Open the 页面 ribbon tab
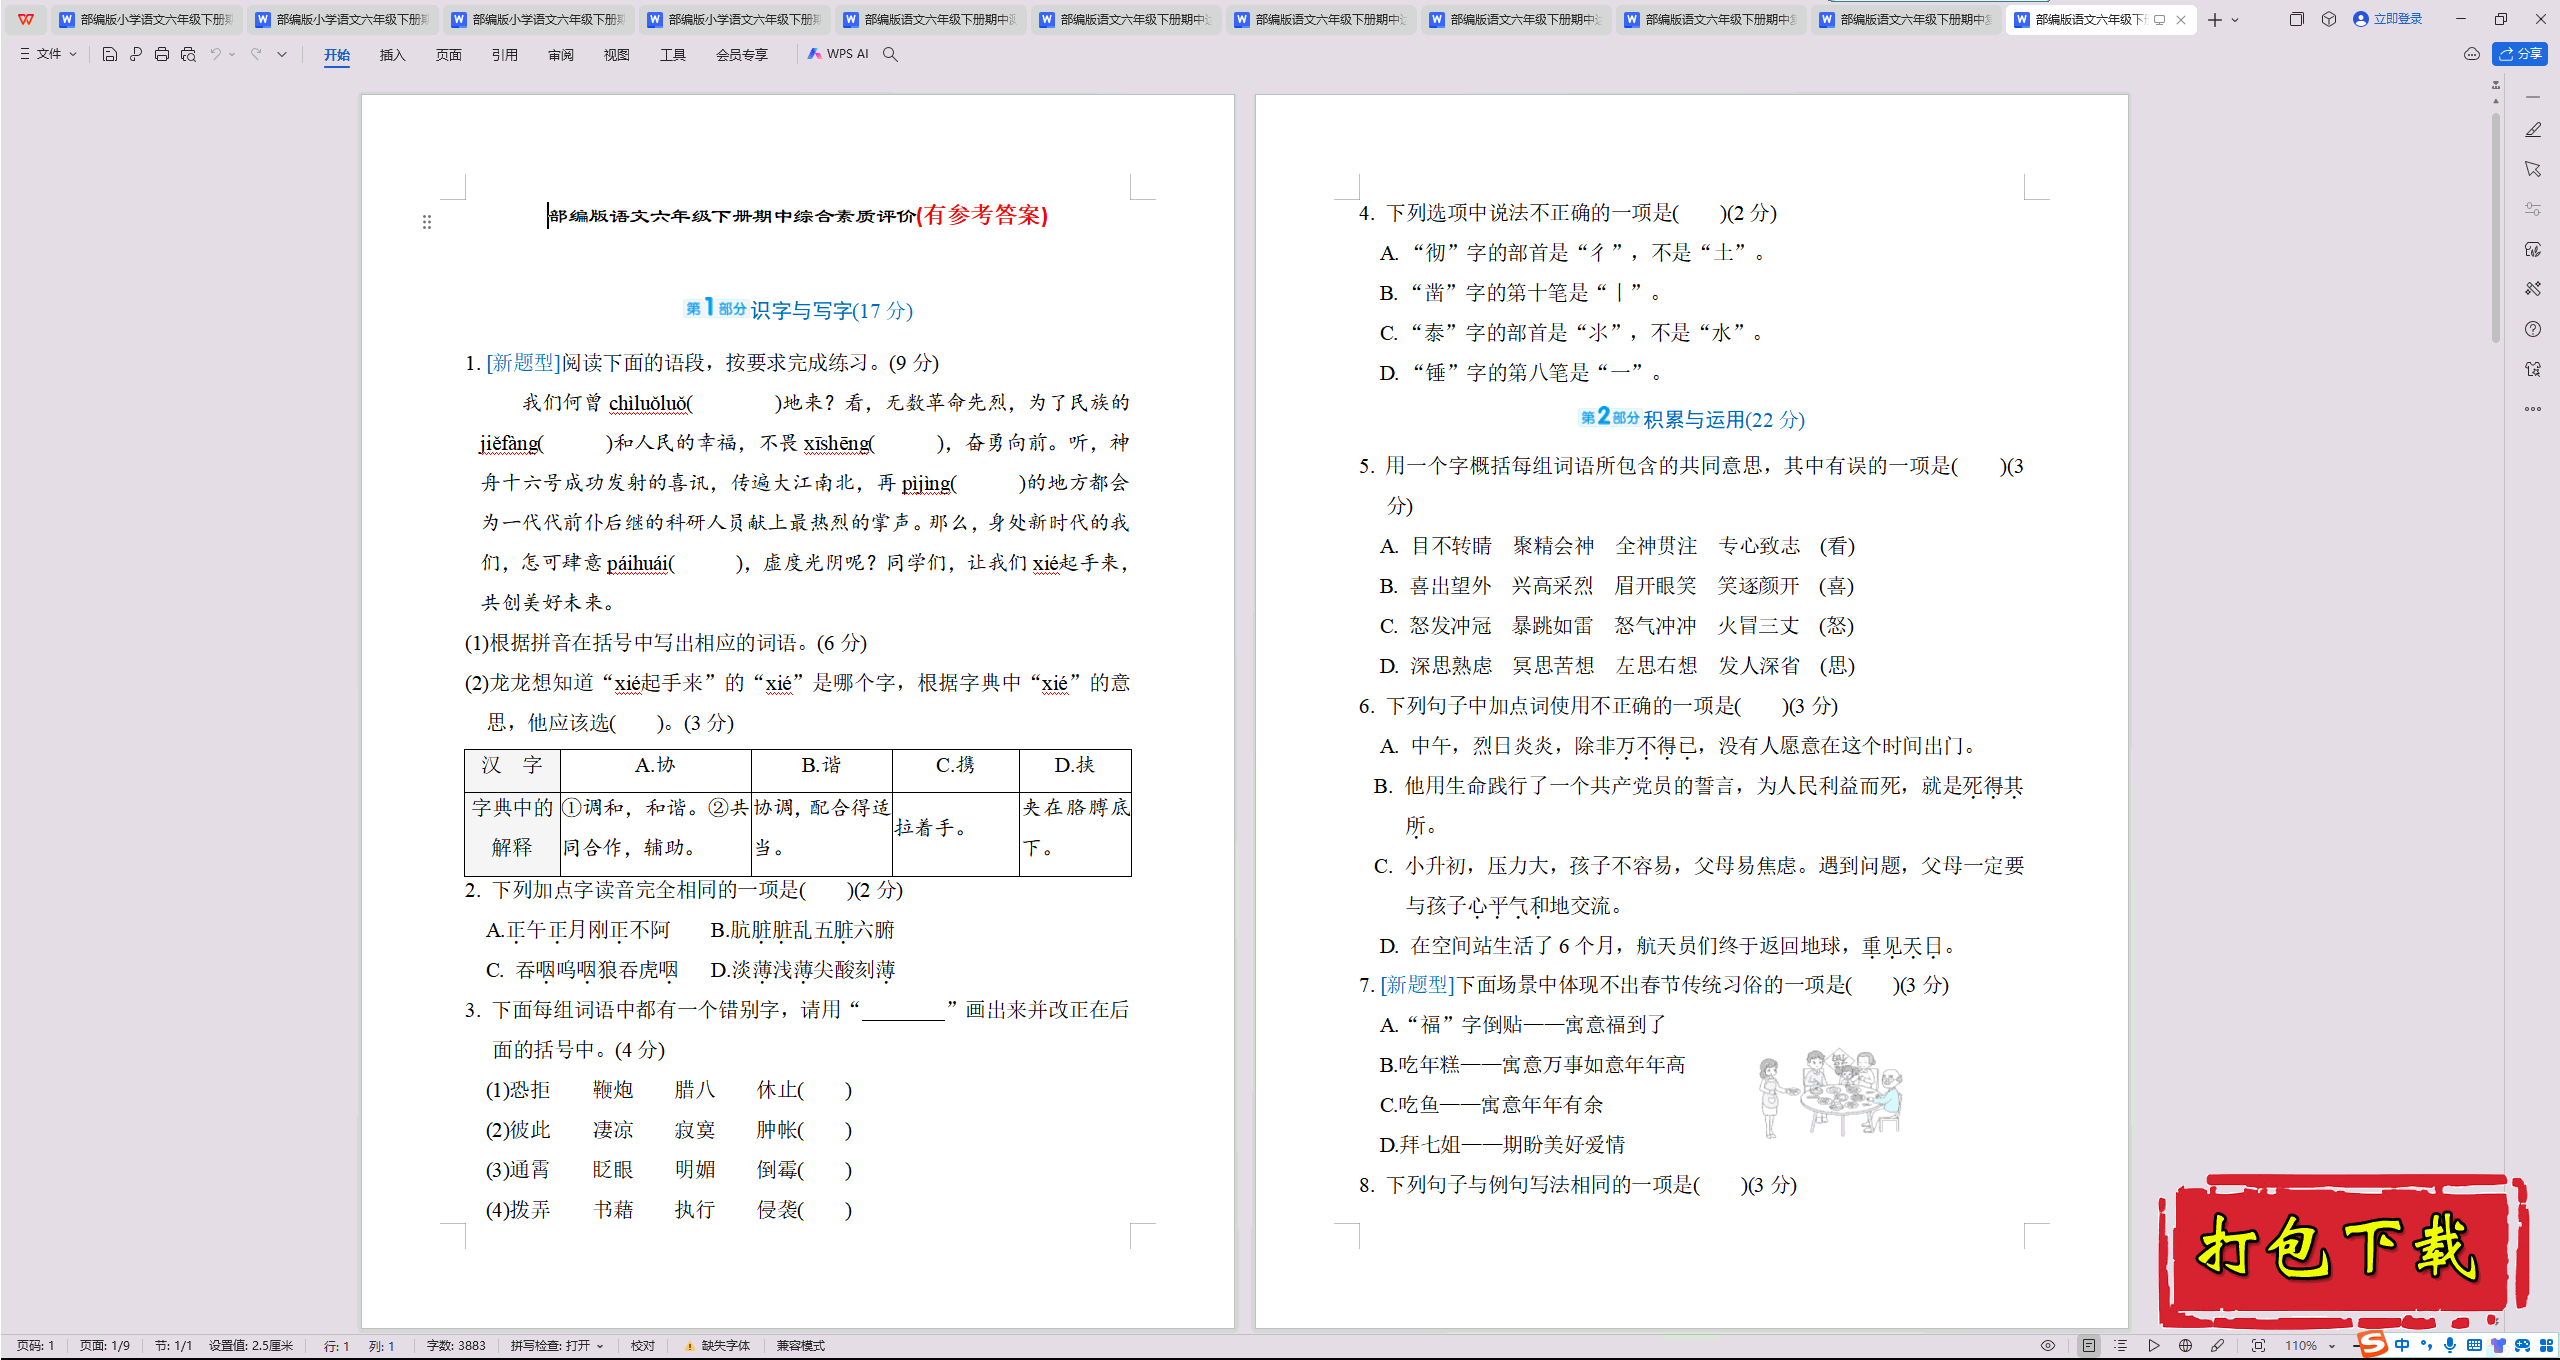Image resolution: width=2560 pixels, height=1360 pixels. (x=449, y=55)
